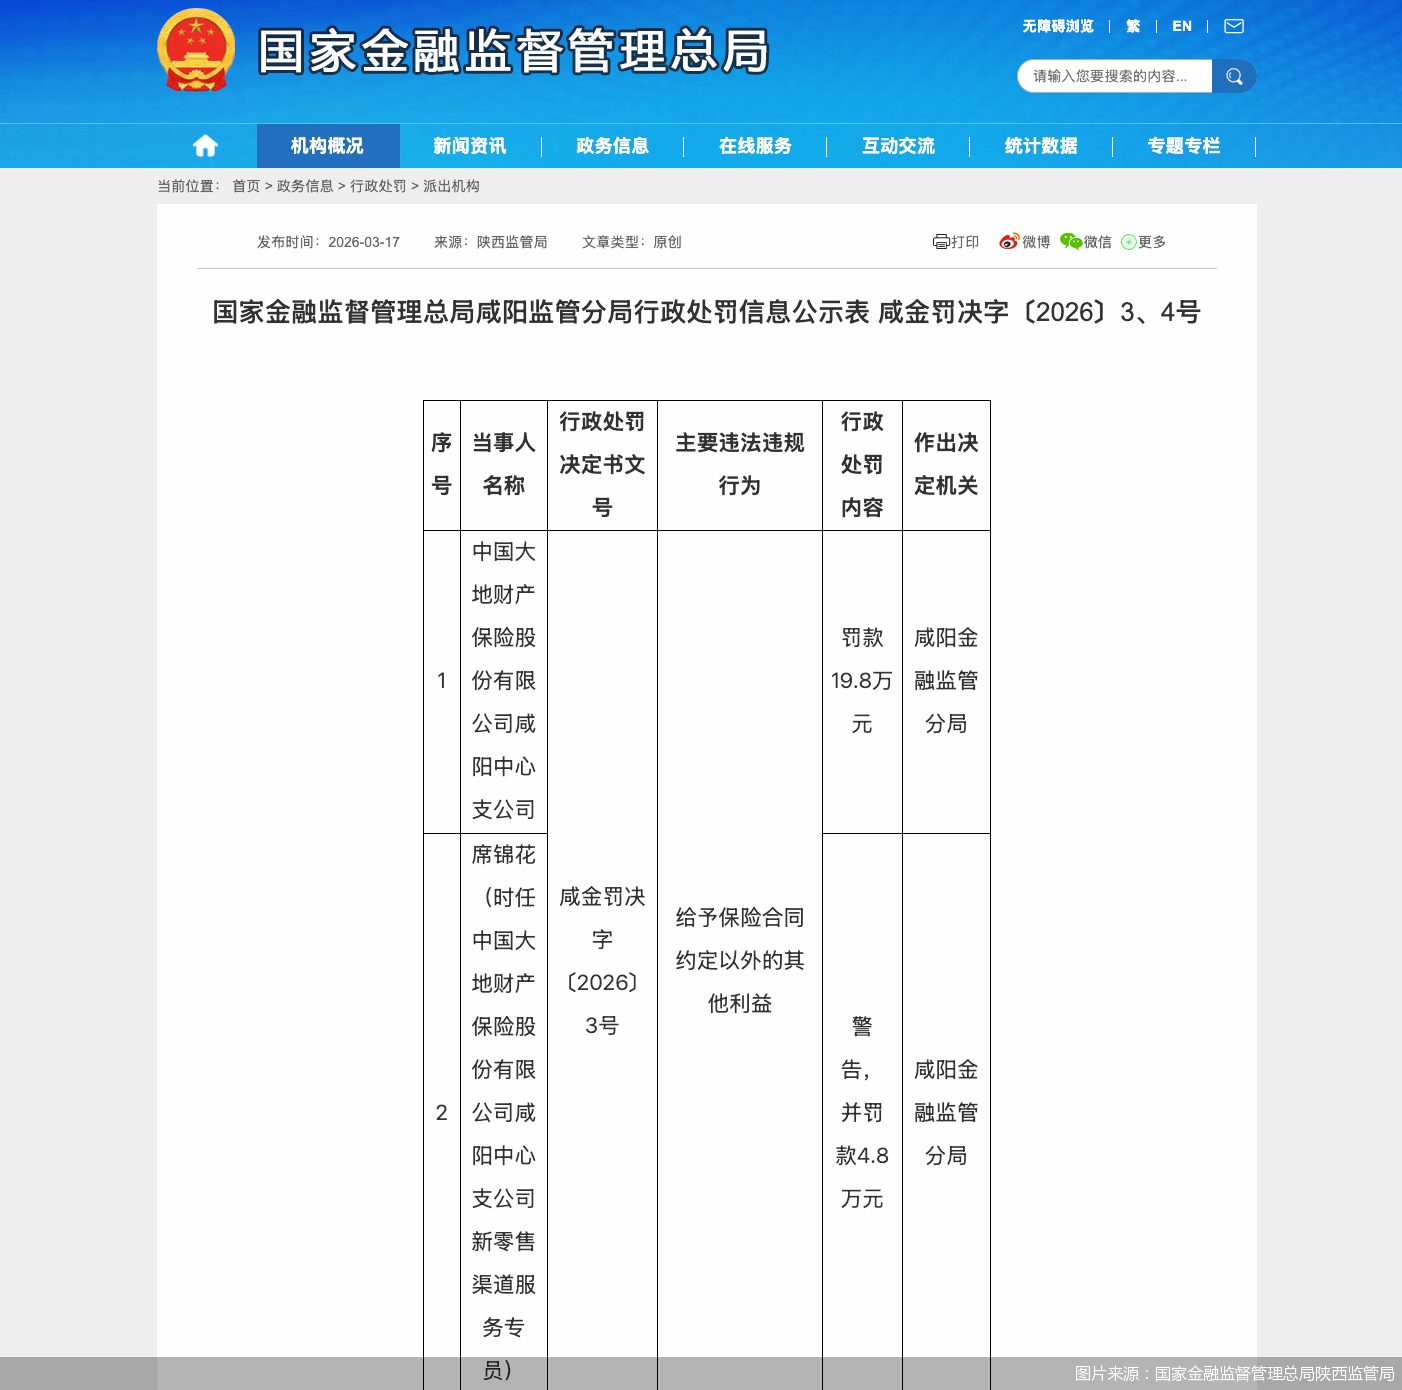Image resolution: width=1402 pixels, height=1390 pixels.
Task: Click the search magnifier icon
Action: pyautogui.click(x=1234, y=76)
